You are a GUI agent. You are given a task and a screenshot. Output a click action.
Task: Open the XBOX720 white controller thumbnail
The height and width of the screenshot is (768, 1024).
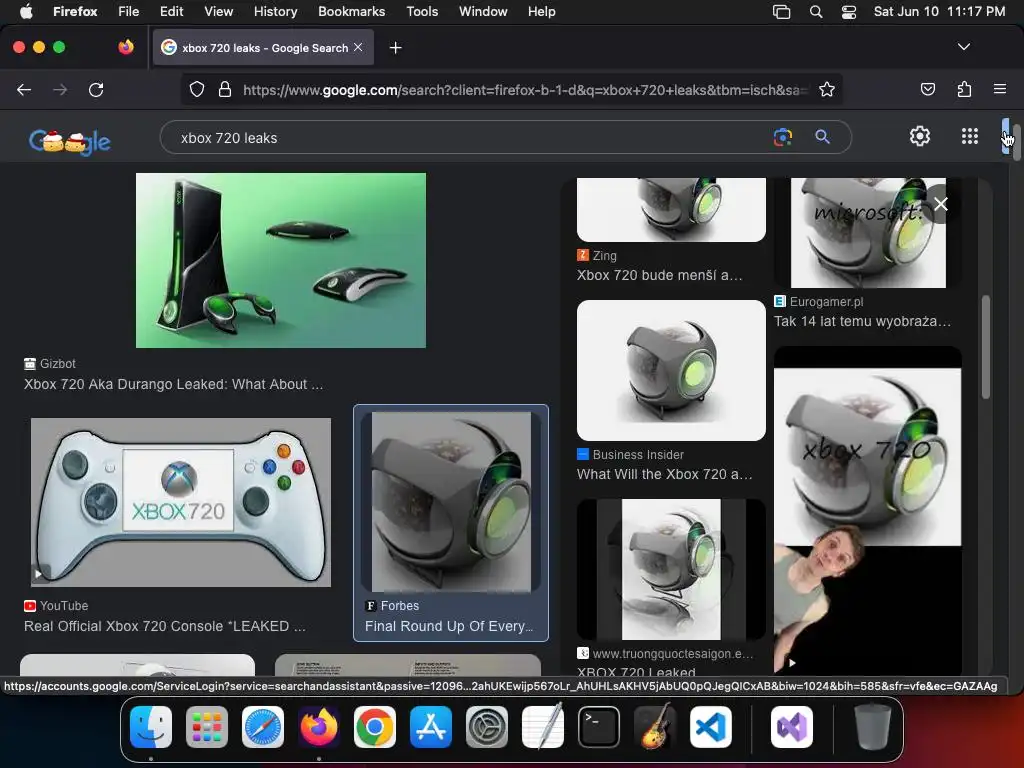click(181, 502)
